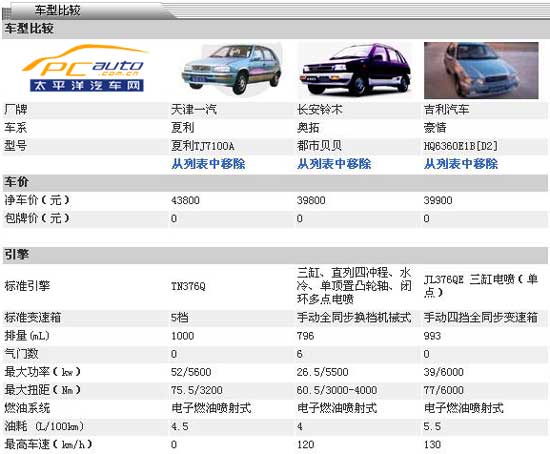Select model text 都市贝贝
The height and width of the screenshot is (454, 550).
319,146
